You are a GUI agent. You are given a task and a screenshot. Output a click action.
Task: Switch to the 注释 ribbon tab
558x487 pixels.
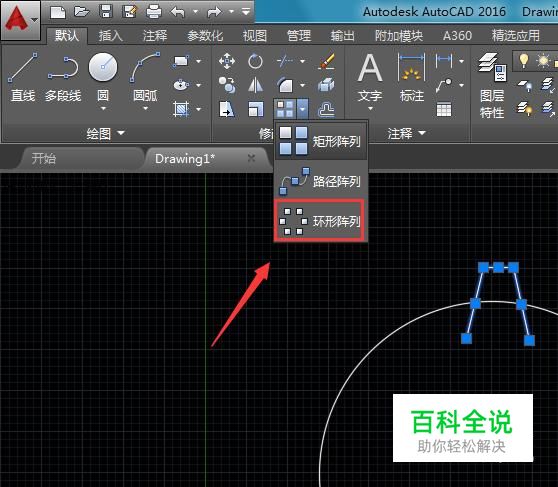155,36
